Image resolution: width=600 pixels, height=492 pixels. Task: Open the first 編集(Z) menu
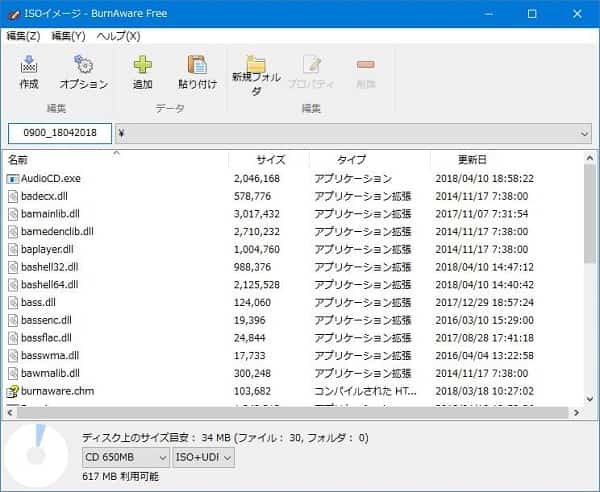pyautogui.click(x=23, y=36)
